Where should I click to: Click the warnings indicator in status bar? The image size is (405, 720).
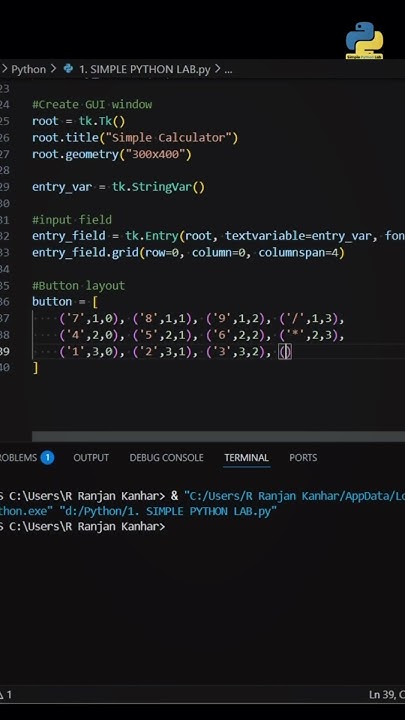(x=6, y=695)
